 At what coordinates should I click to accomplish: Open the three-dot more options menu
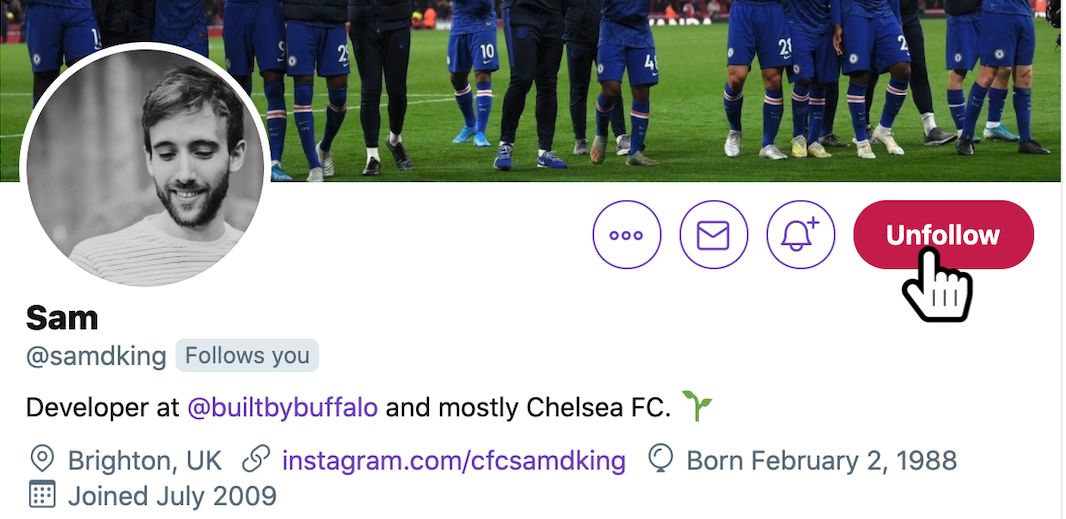click(627, 235)
